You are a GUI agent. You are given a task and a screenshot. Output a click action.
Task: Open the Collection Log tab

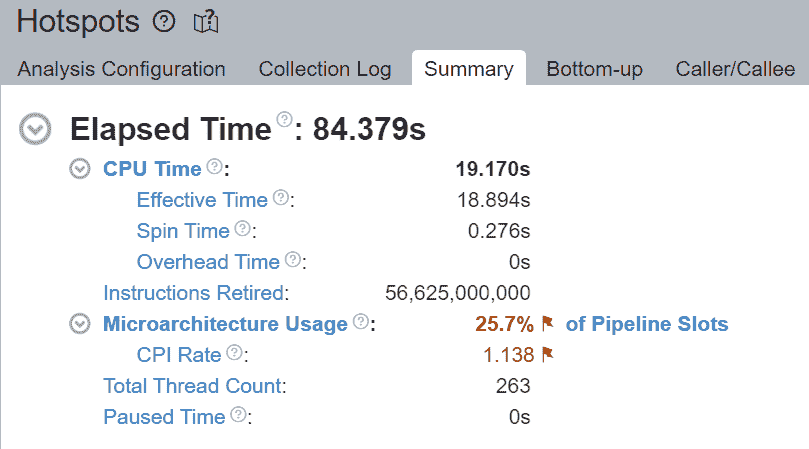325,69
